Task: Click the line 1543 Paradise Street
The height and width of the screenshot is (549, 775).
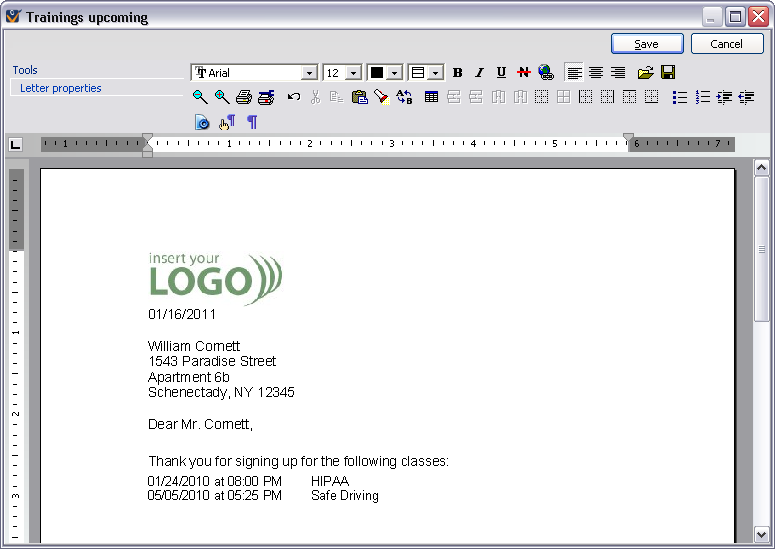Action: (212, 361)
